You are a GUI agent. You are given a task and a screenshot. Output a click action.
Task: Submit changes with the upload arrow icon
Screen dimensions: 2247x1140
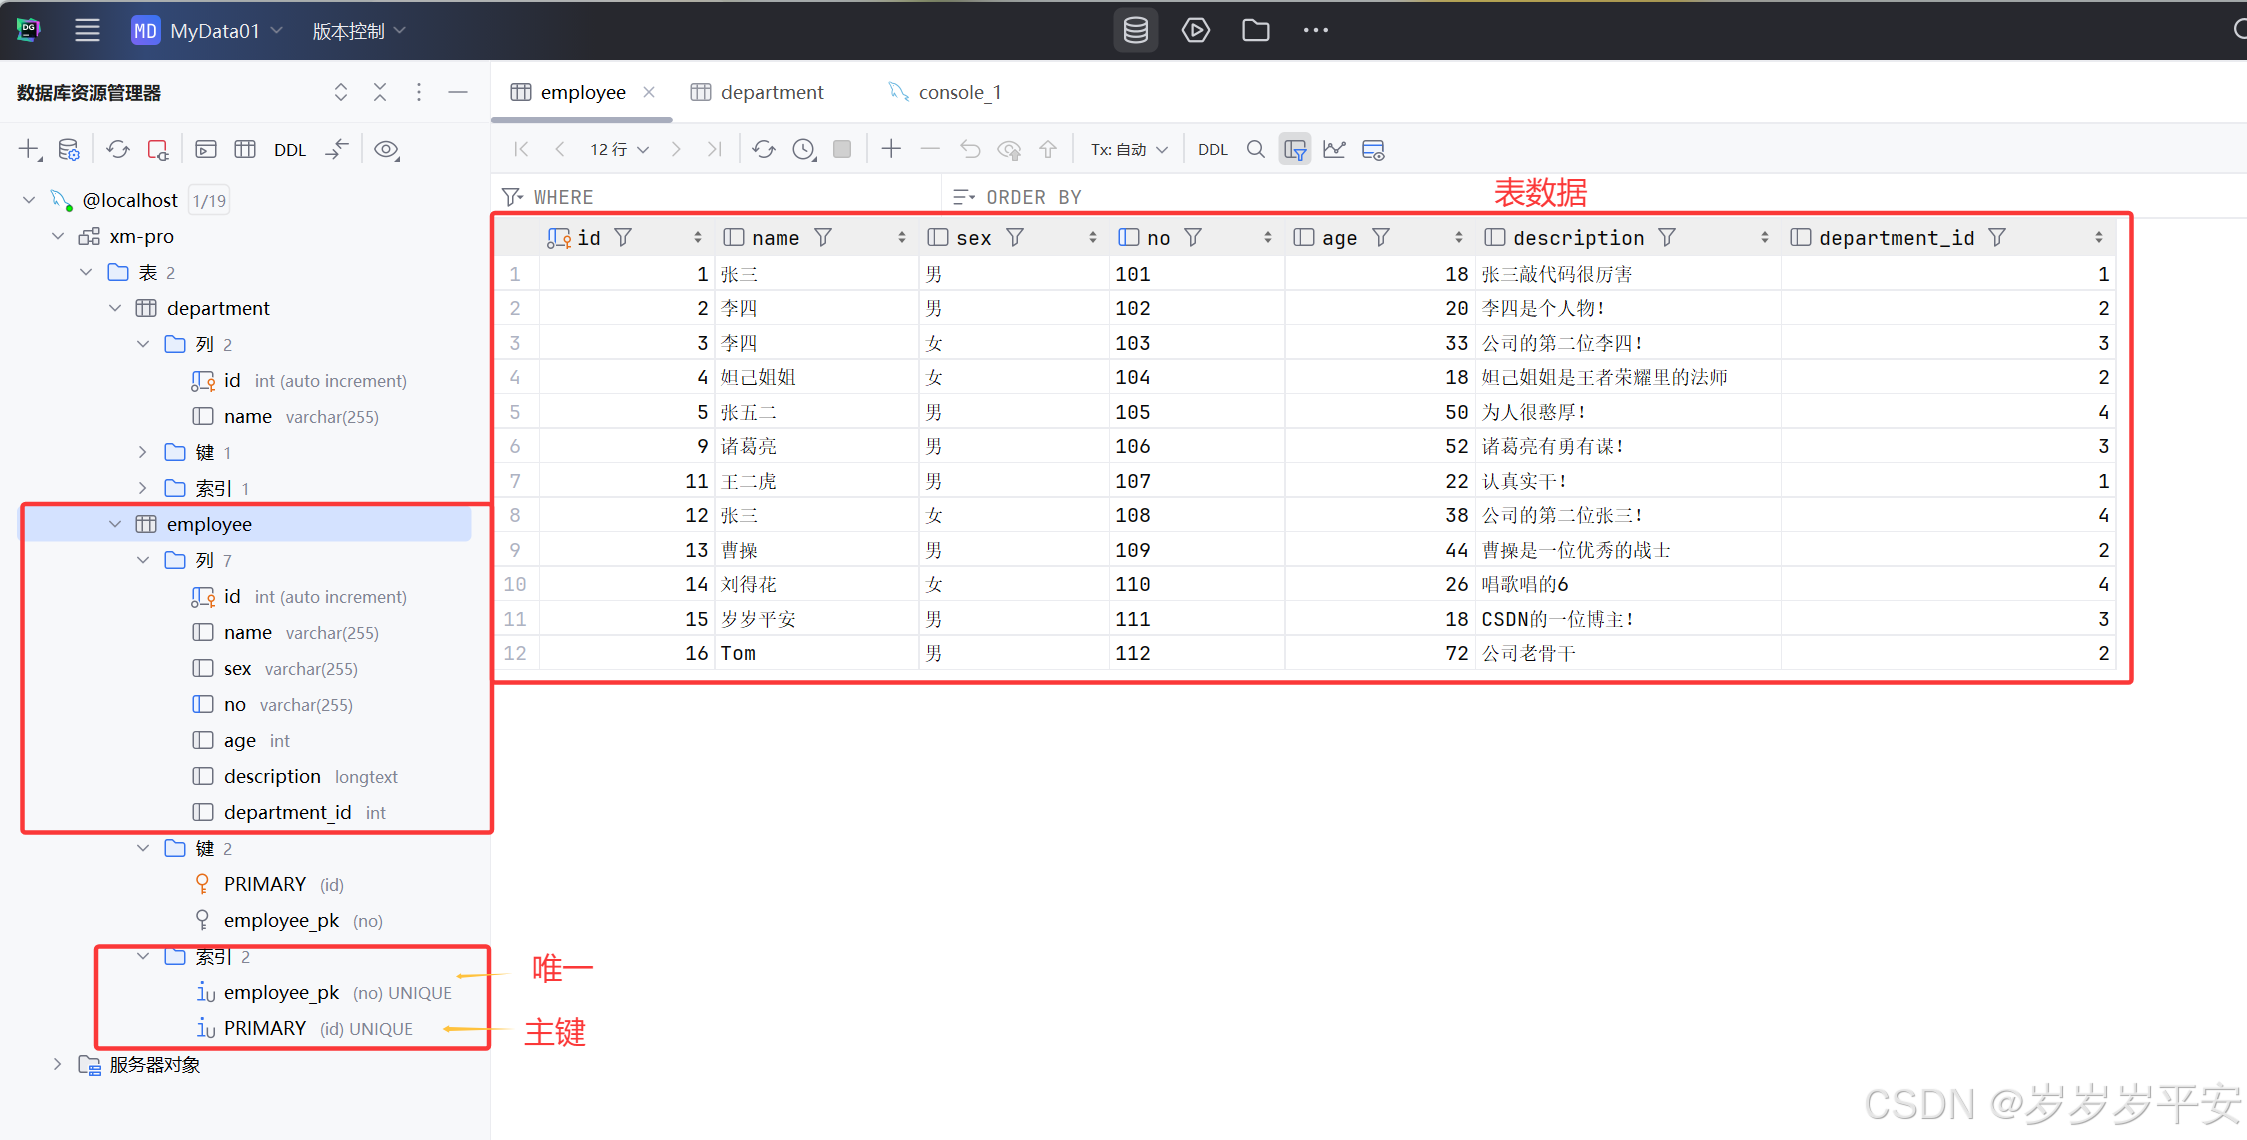[x=1047, y=148]
